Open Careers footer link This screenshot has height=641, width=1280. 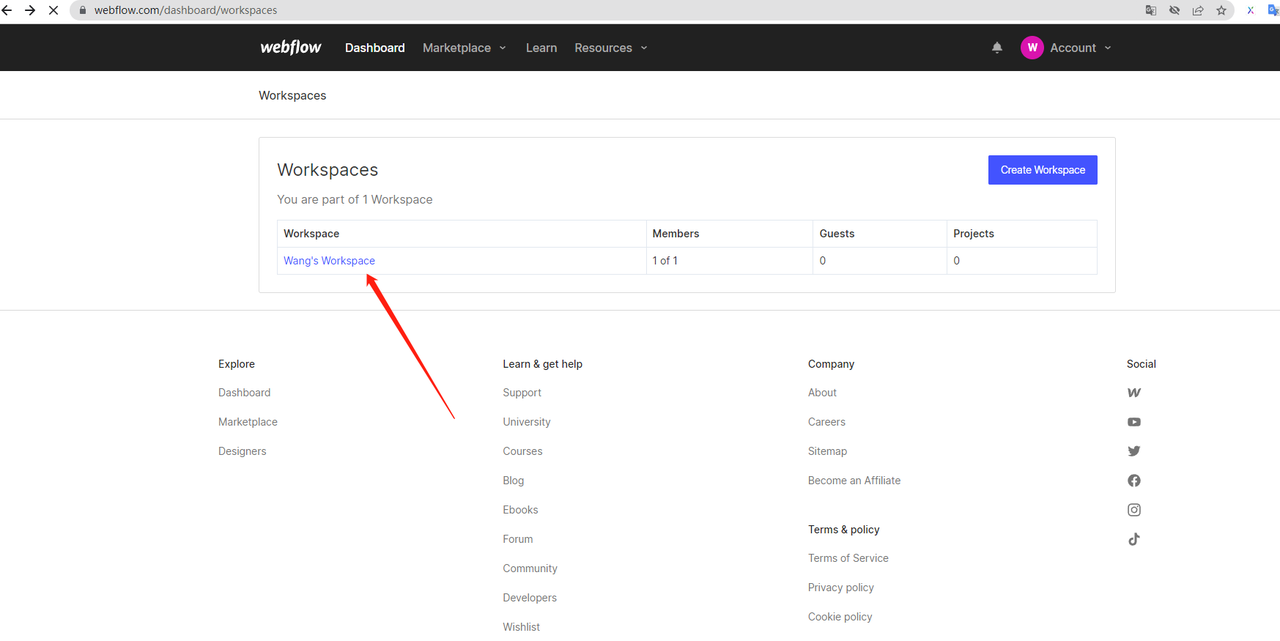827,422
